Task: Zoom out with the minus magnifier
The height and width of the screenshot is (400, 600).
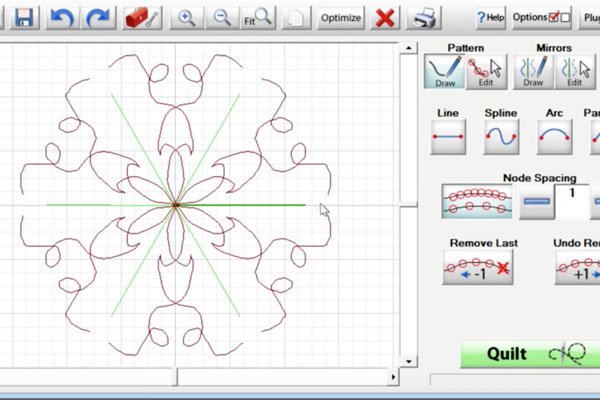Action: [x=222, y=18]
